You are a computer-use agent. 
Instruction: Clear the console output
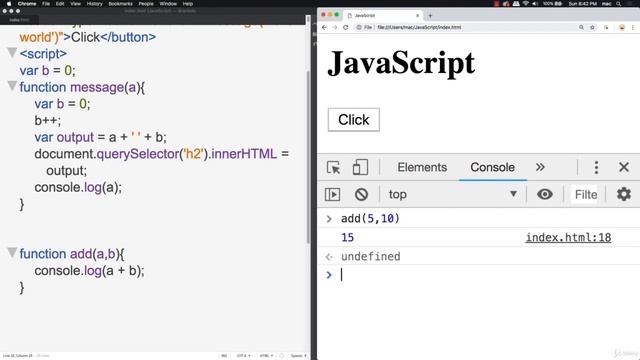361,195
